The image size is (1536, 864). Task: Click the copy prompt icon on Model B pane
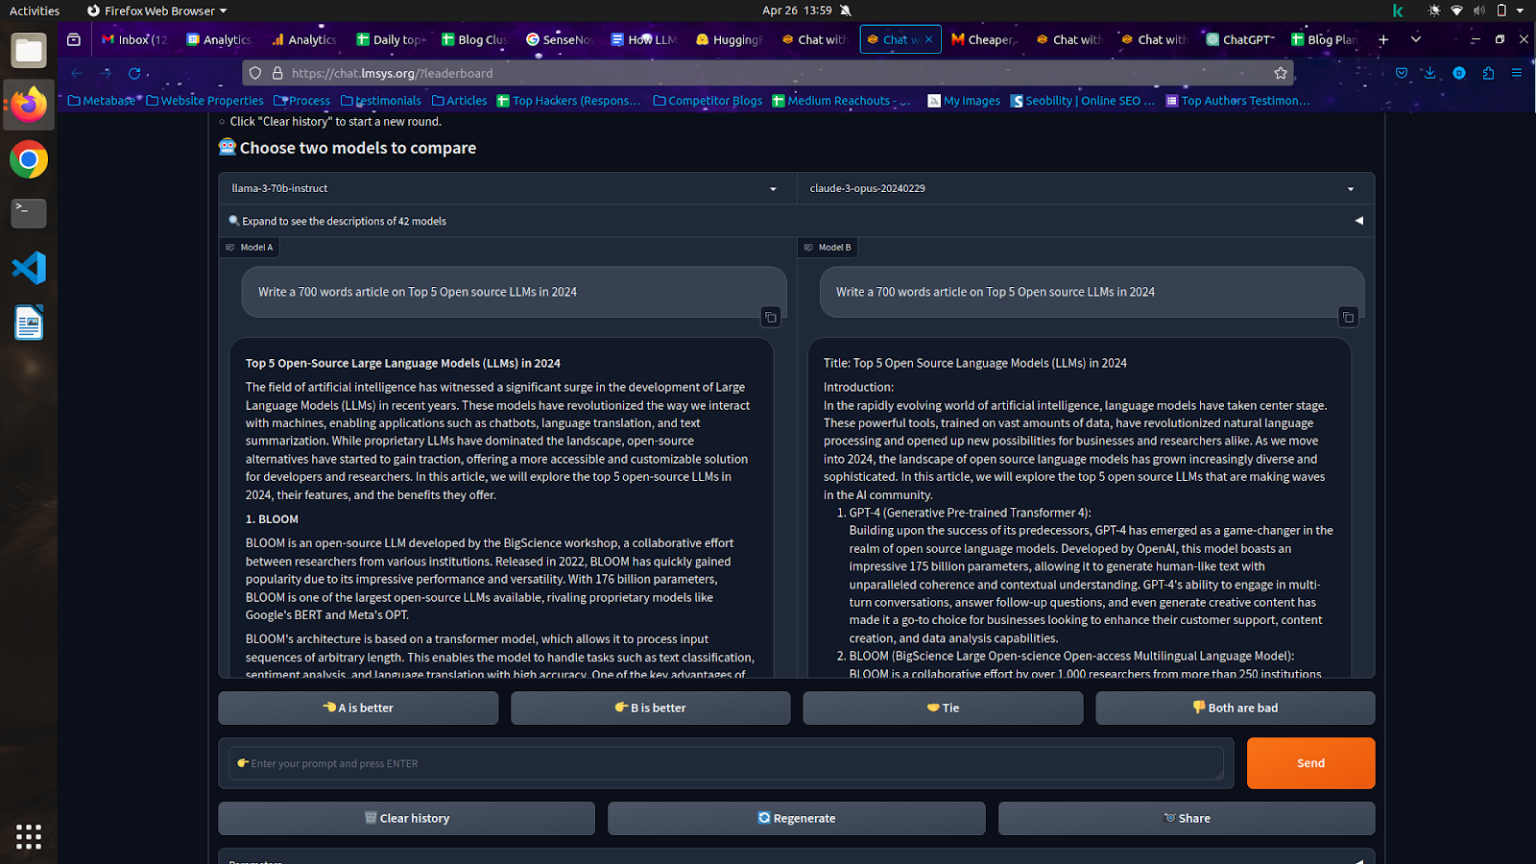pyautogui.click(x=1348, y=317)
